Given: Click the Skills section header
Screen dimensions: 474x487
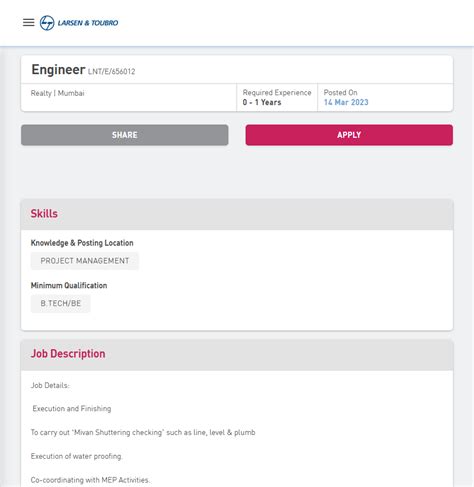Looking at the screenshot, I should pyautogui.click(x=44, y=214).
